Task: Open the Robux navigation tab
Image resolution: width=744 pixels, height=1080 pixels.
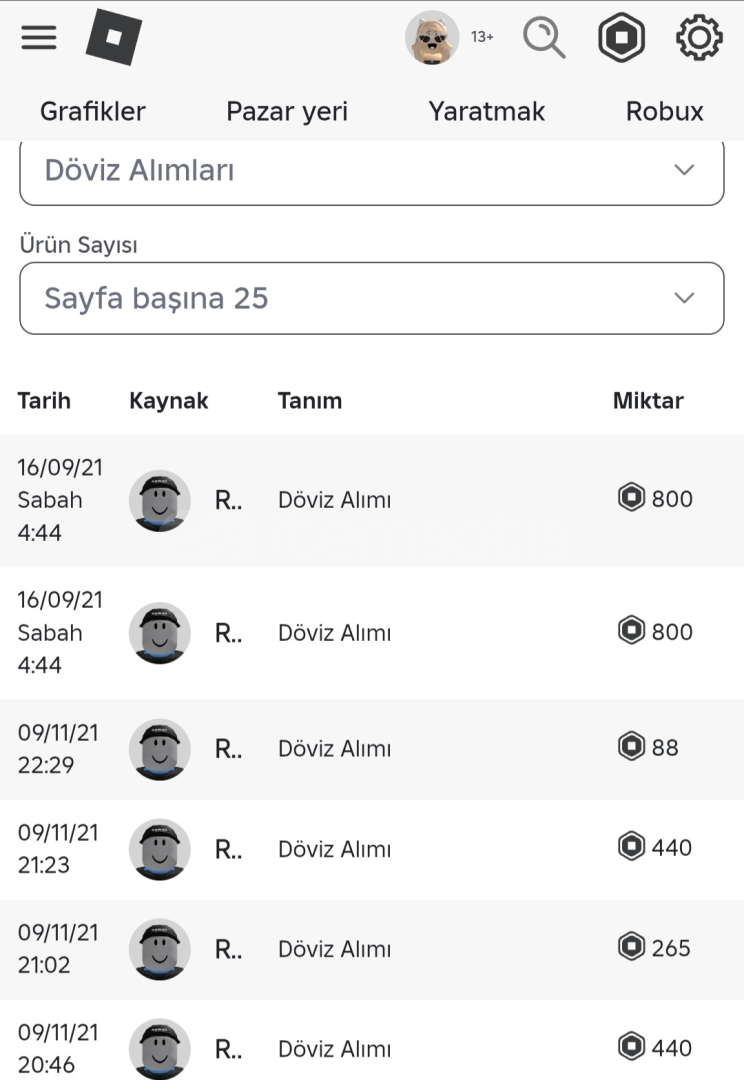Action: tap(665, 111)
